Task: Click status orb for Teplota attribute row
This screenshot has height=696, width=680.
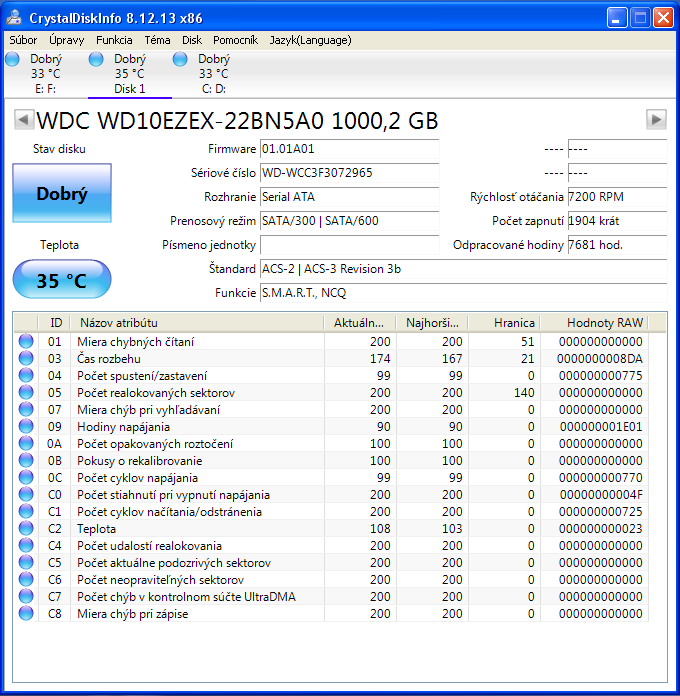Action: (x=26, y=529)
